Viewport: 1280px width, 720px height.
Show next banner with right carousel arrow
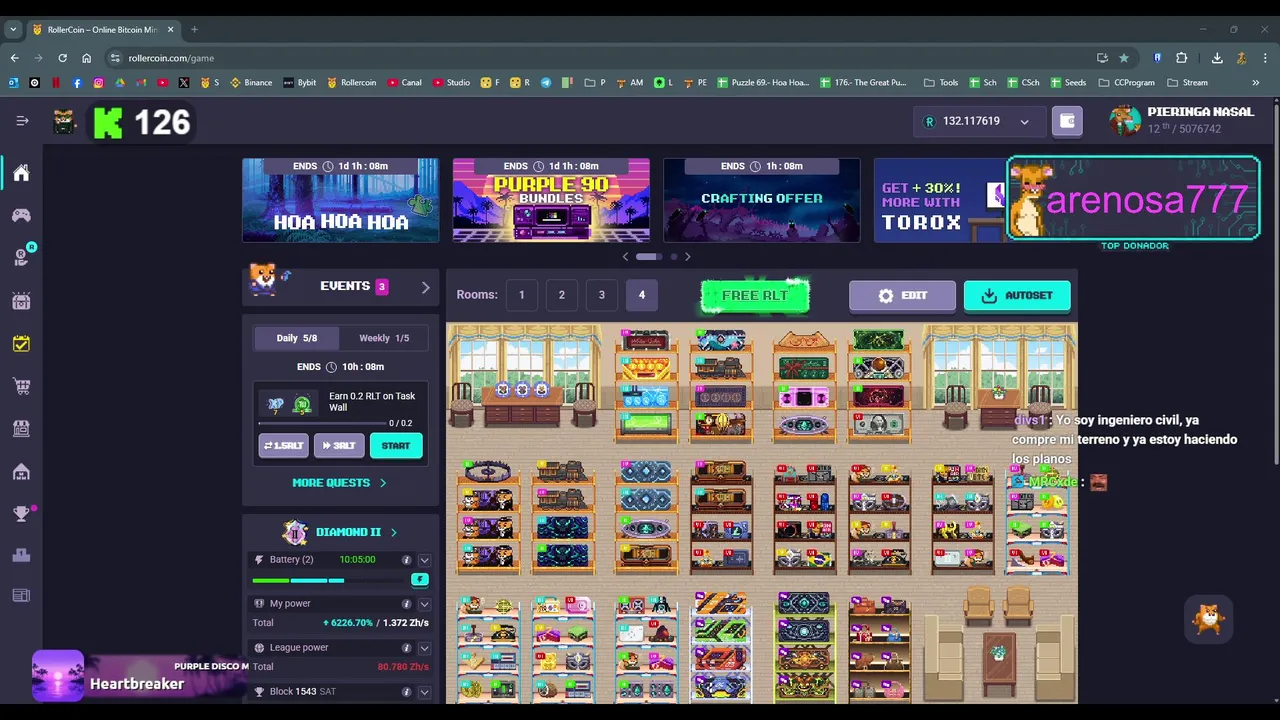coord(687,257)
